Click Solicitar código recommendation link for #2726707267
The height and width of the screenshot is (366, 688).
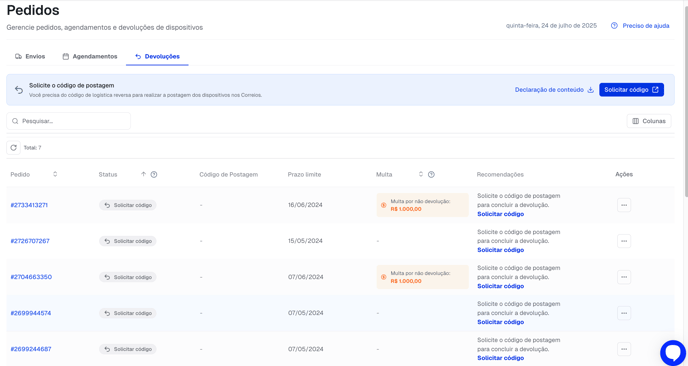point(501,250)
